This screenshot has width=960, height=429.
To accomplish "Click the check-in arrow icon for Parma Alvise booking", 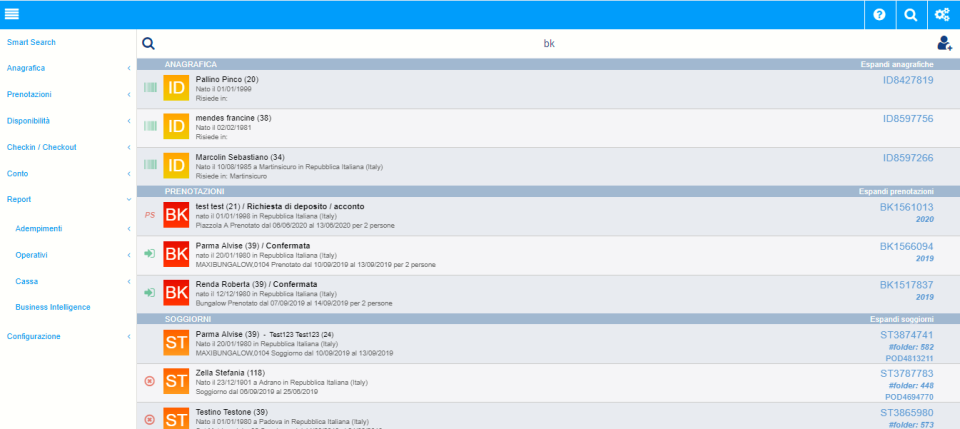I will [149, 253].
